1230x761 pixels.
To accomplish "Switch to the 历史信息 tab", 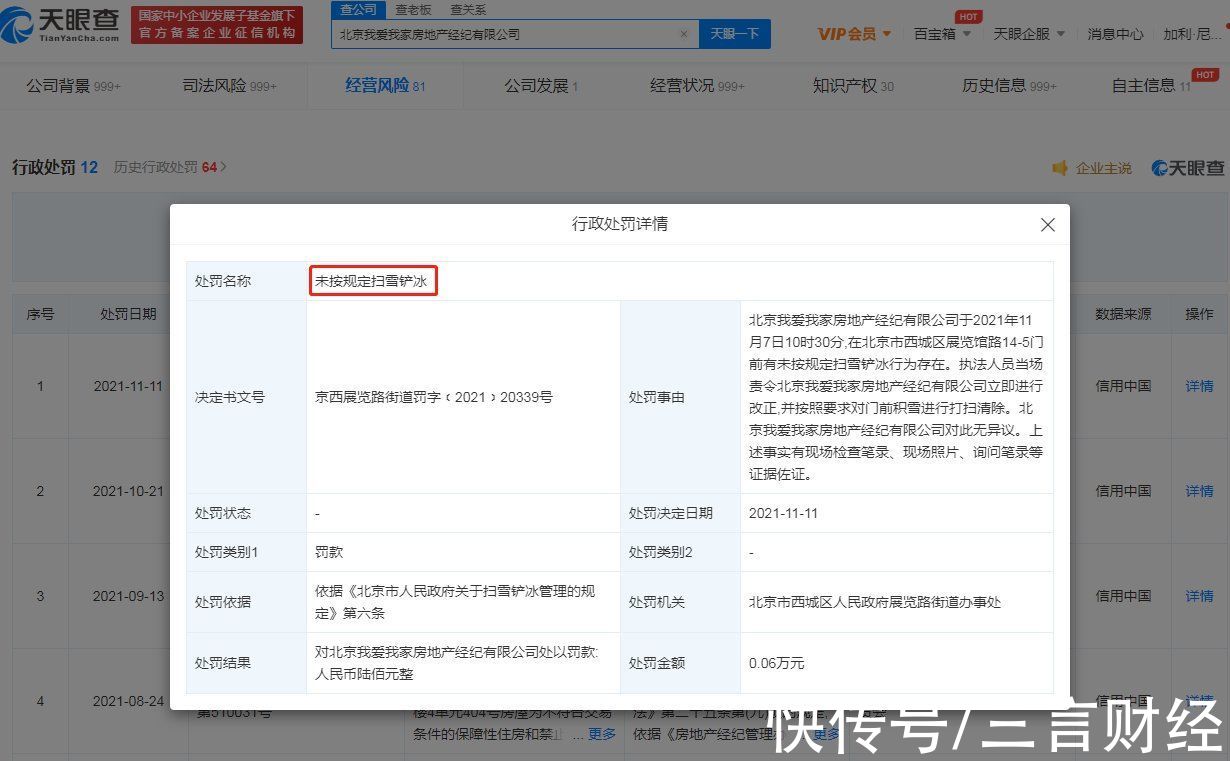I will pyautogui.click(x=1009, y=86).
